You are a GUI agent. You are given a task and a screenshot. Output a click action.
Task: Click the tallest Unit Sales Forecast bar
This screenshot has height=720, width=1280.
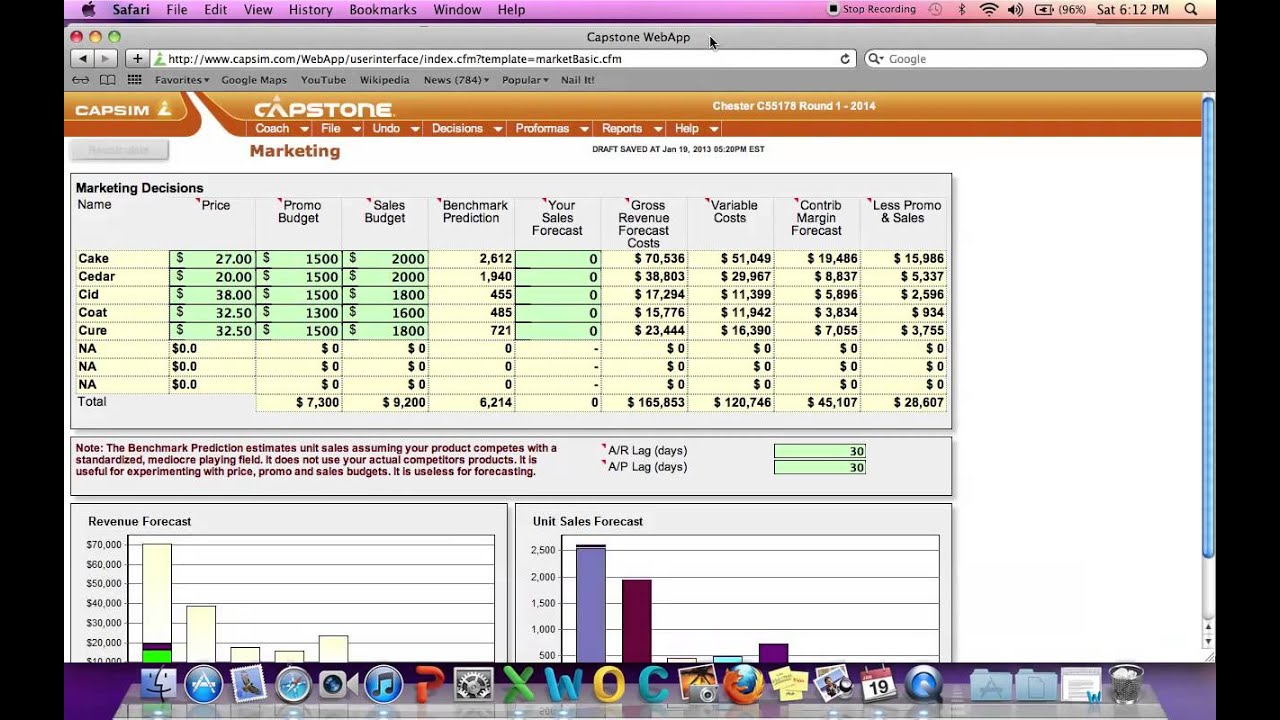coord(591,603)
